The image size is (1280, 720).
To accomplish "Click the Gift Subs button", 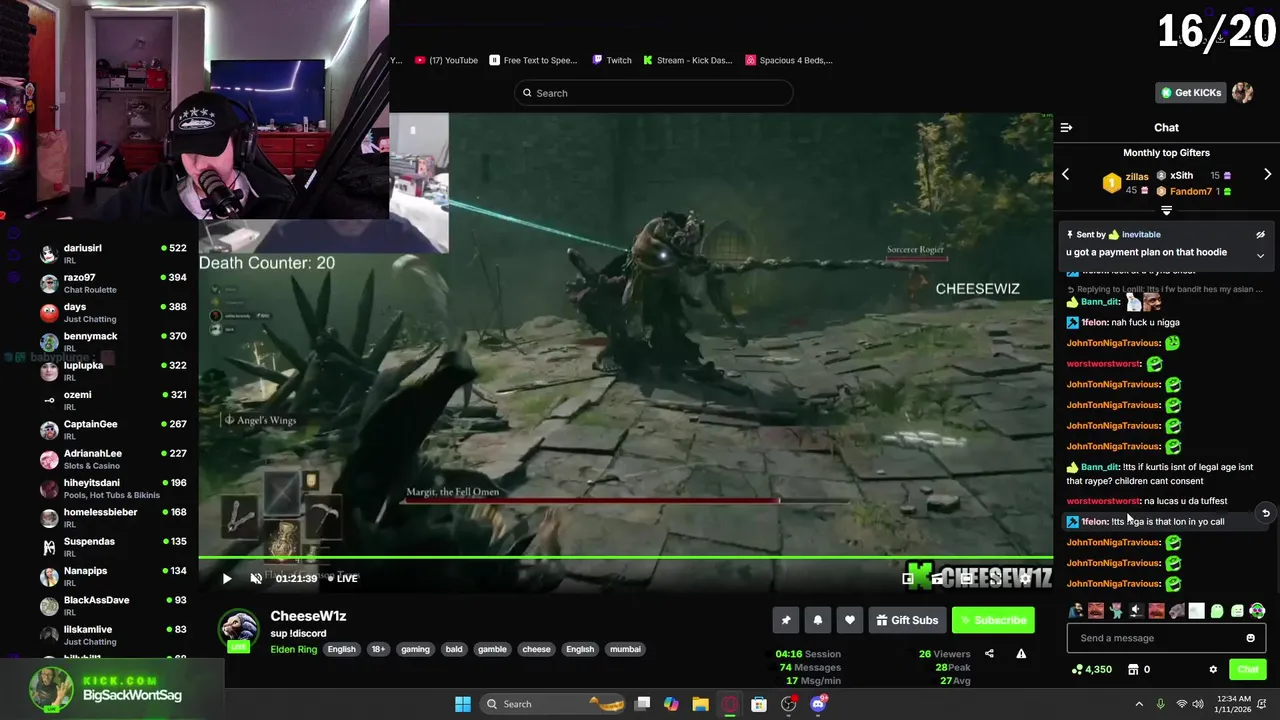I will (x=907, y=620).
